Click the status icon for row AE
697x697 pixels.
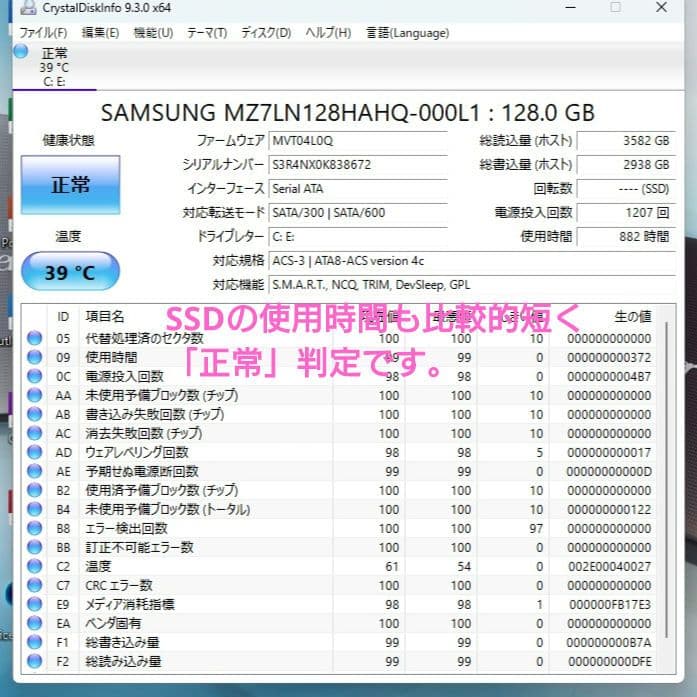coord(34,471)
